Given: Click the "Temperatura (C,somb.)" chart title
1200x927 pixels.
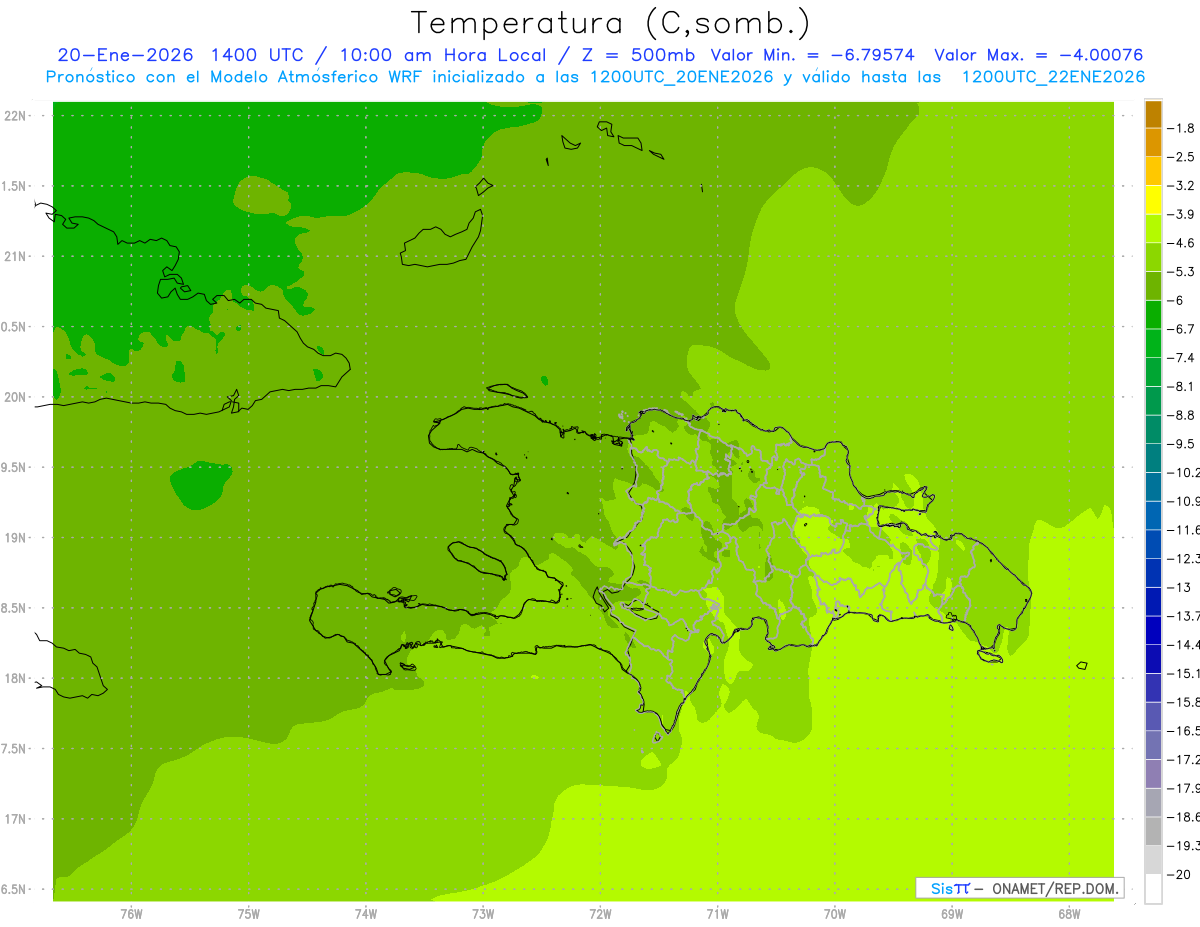Looking at the screenshot, I should pos(611,24).
